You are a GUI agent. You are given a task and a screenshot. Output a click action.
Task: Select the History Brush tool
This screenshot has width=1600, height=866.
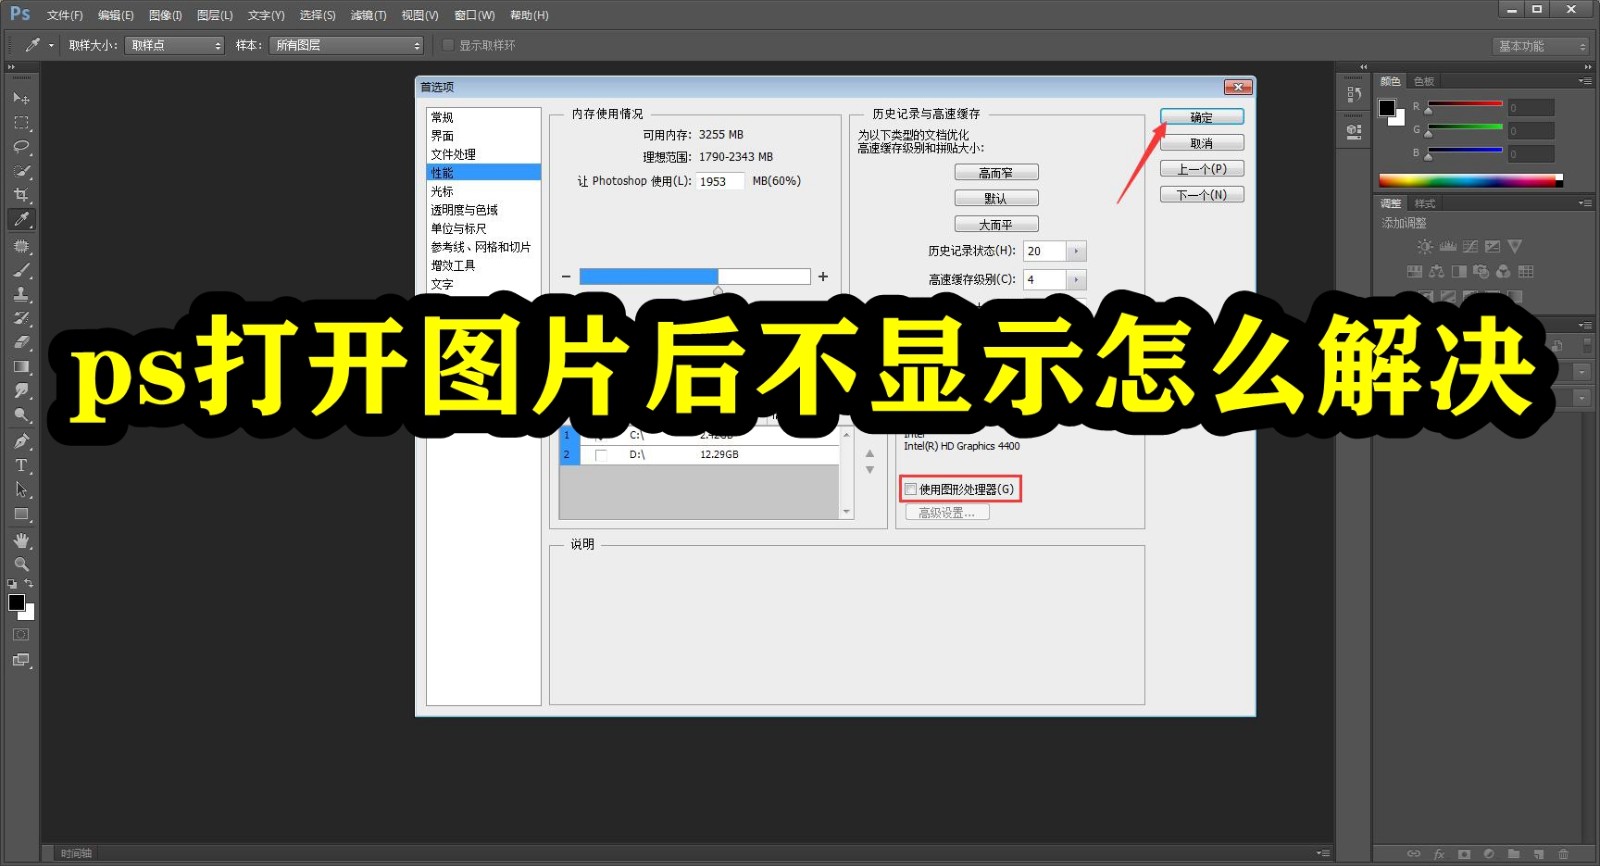[x=21, y=318]
